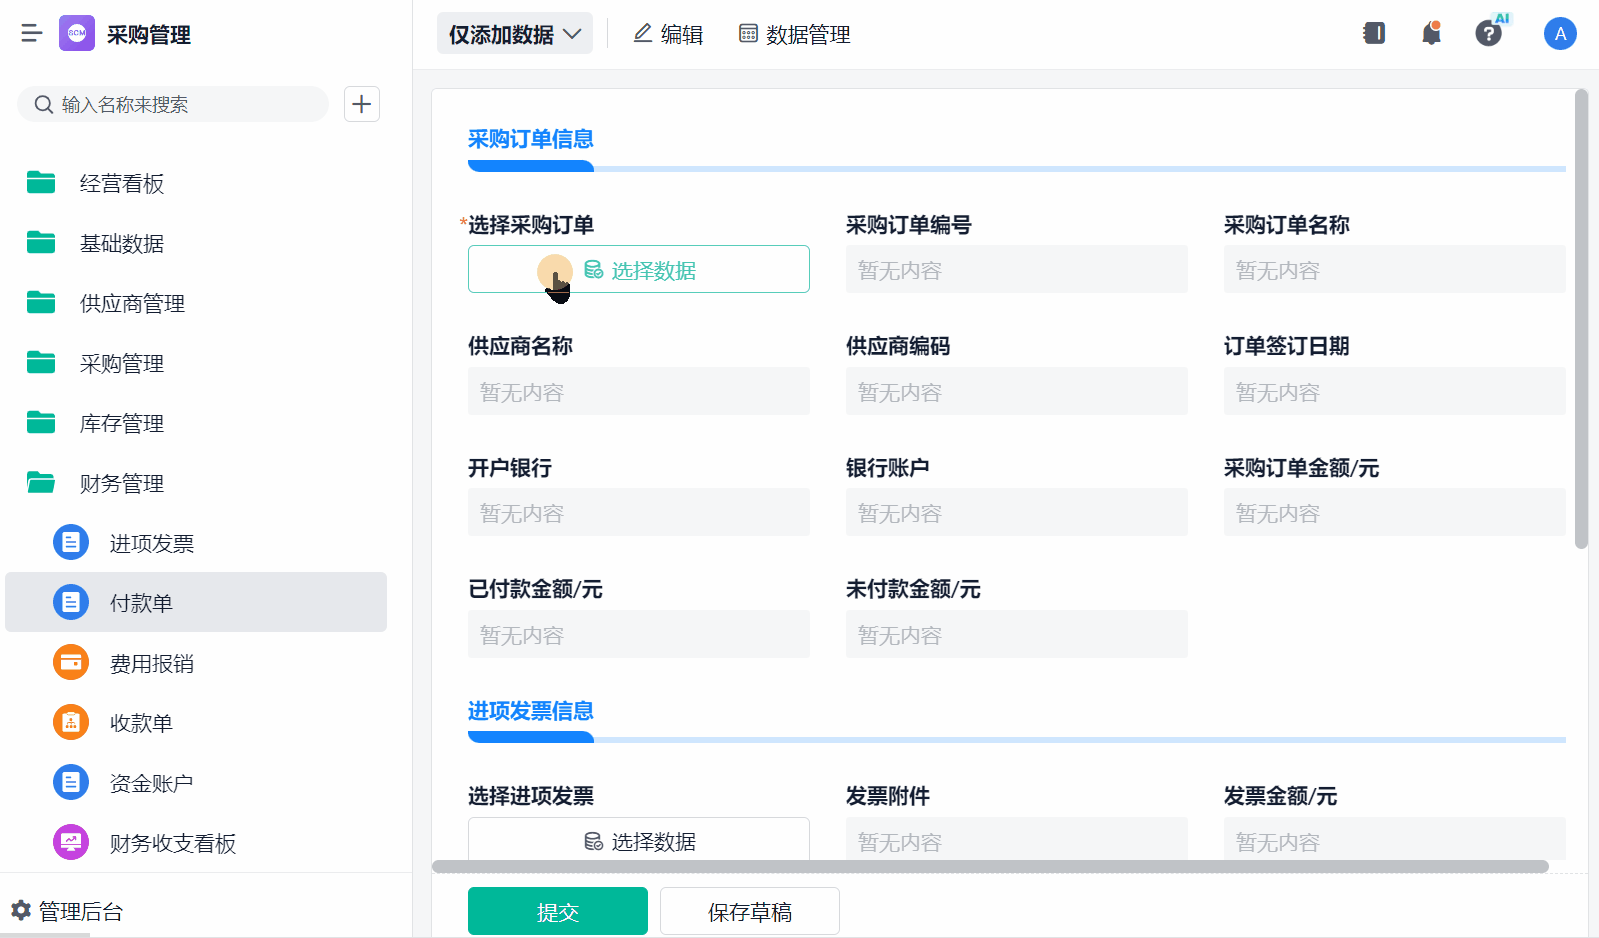Click the 采购订单名称 field

pyautogui.click(x=1395, y=270)
